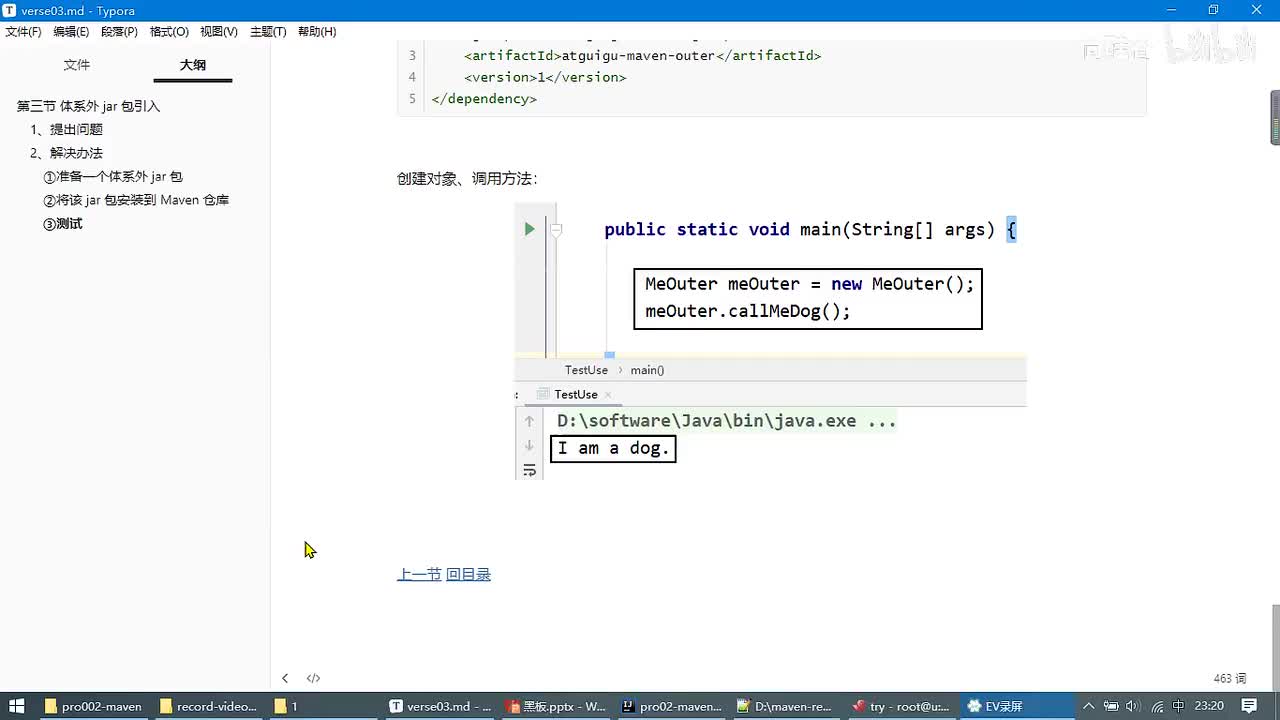Switch to verse03.md Typora taskbar button
The image size is (1280, 720).
coord(440,706)
